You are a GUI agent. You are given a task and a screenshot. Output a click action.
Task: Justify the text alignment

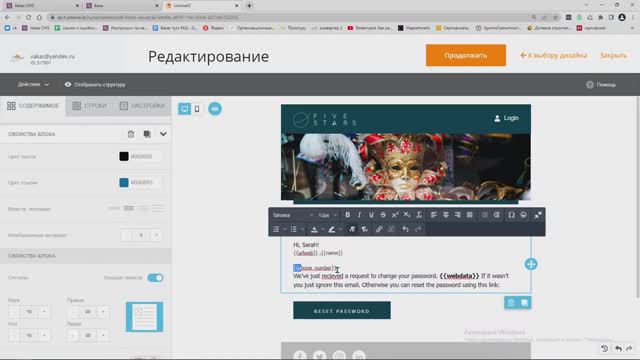(x=469, y=215)
